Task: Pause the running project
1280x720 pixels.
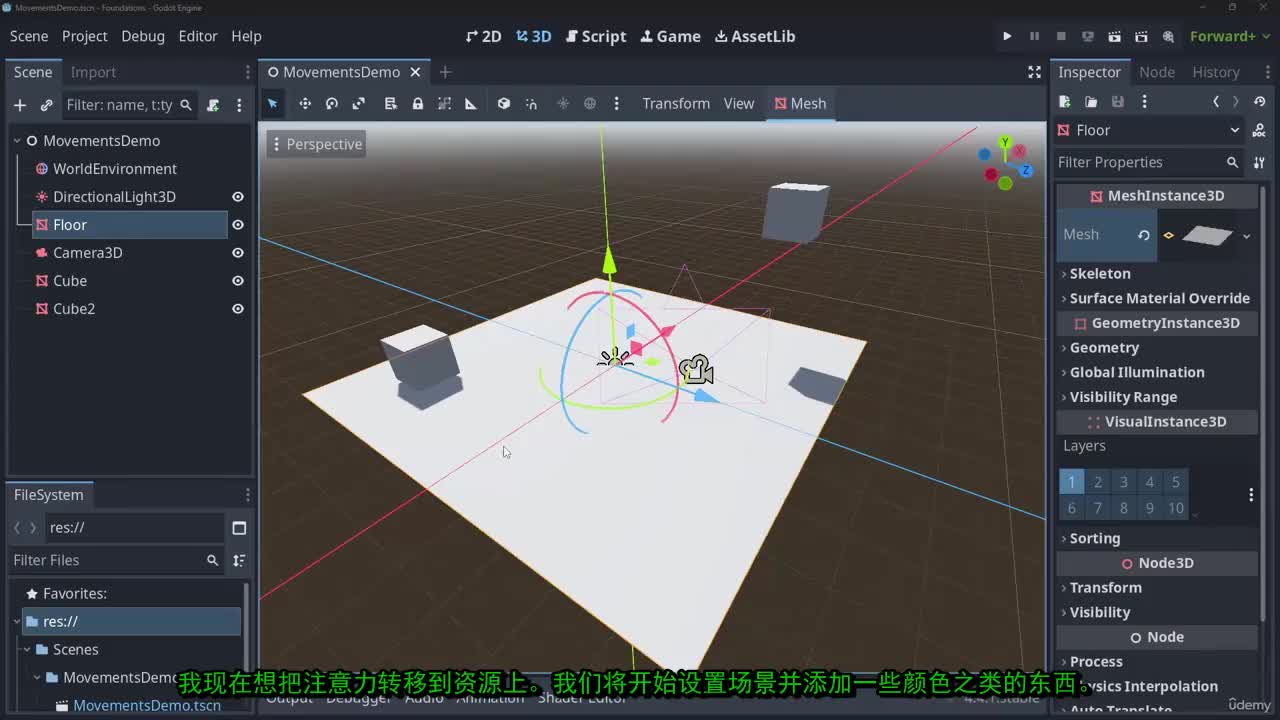Action: (1034, 36)
